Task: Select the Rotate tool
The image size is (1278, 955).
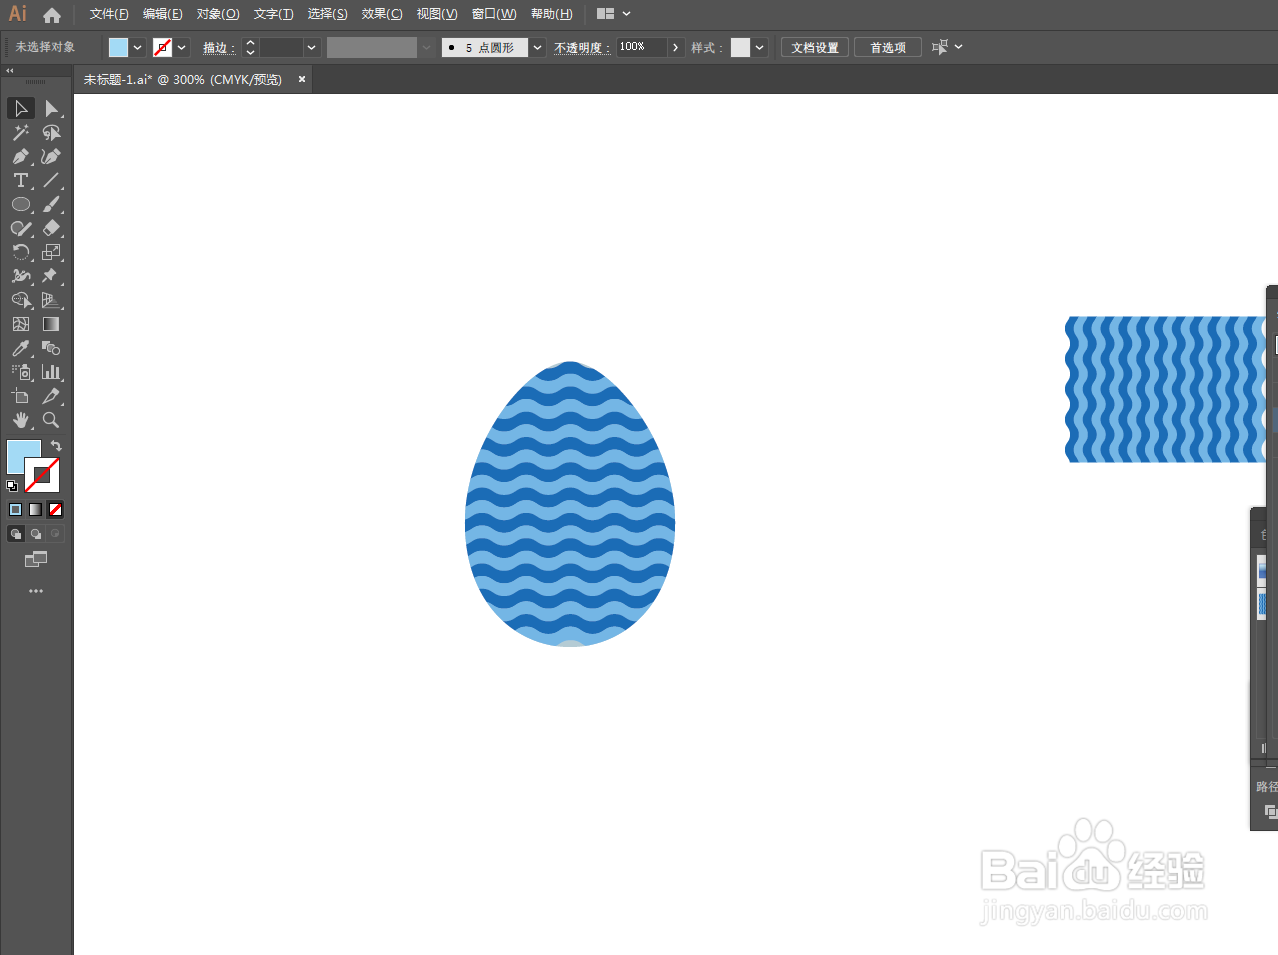Action: 21,252
